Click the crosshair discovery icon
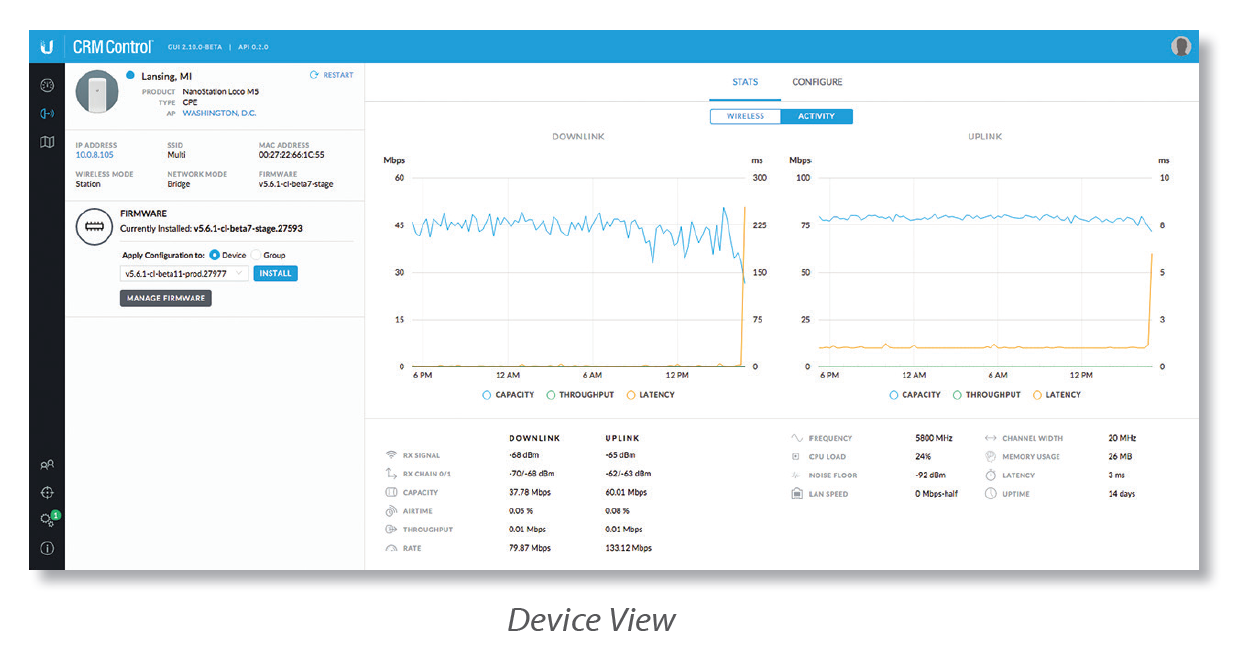Viewport: 1246px width, 653px height. (47, 492)
